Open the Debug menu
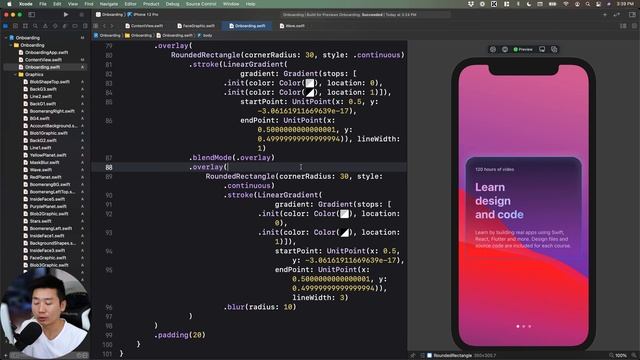The width and height of the screenshot is (640, 360). coord(172,4)
